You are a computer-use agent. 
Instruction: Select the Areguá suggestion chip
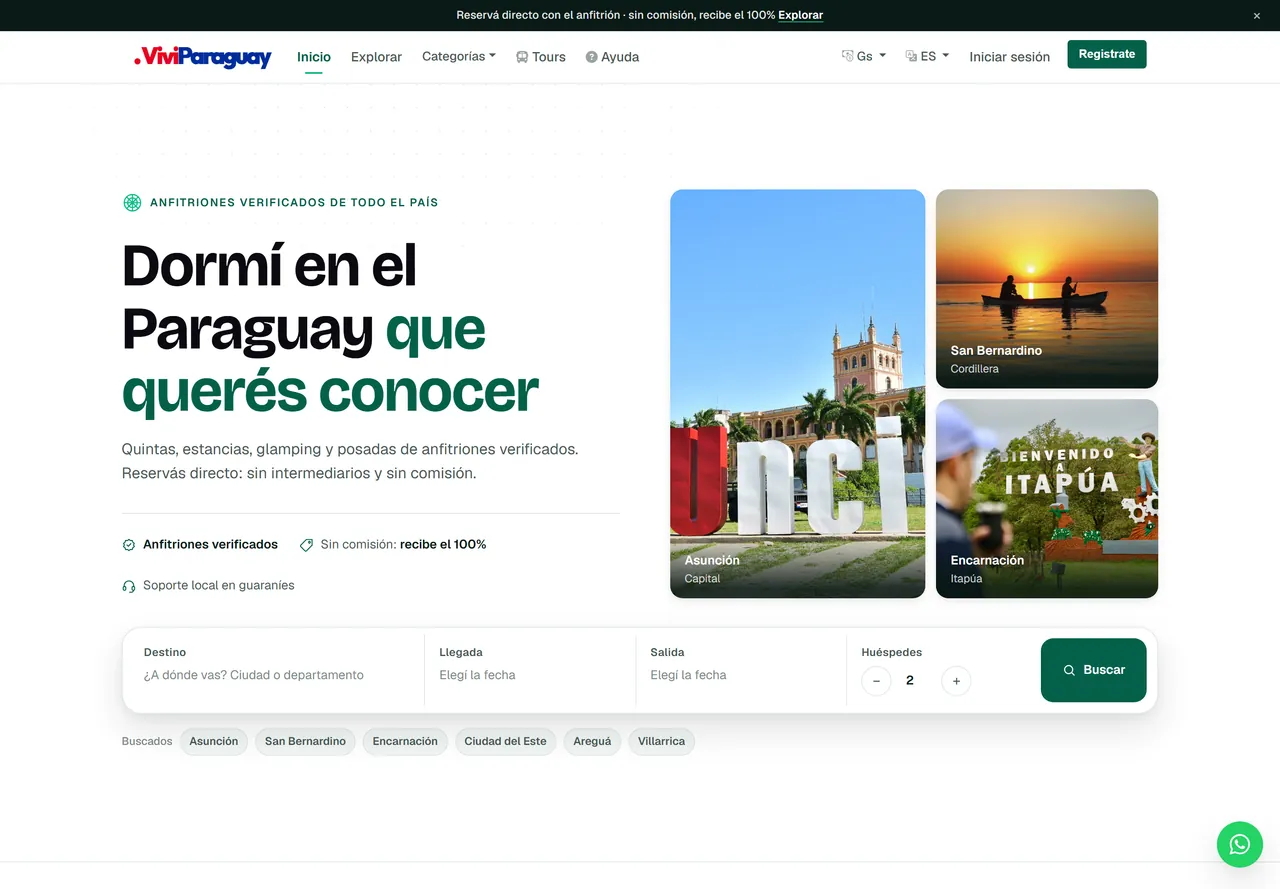592,742
